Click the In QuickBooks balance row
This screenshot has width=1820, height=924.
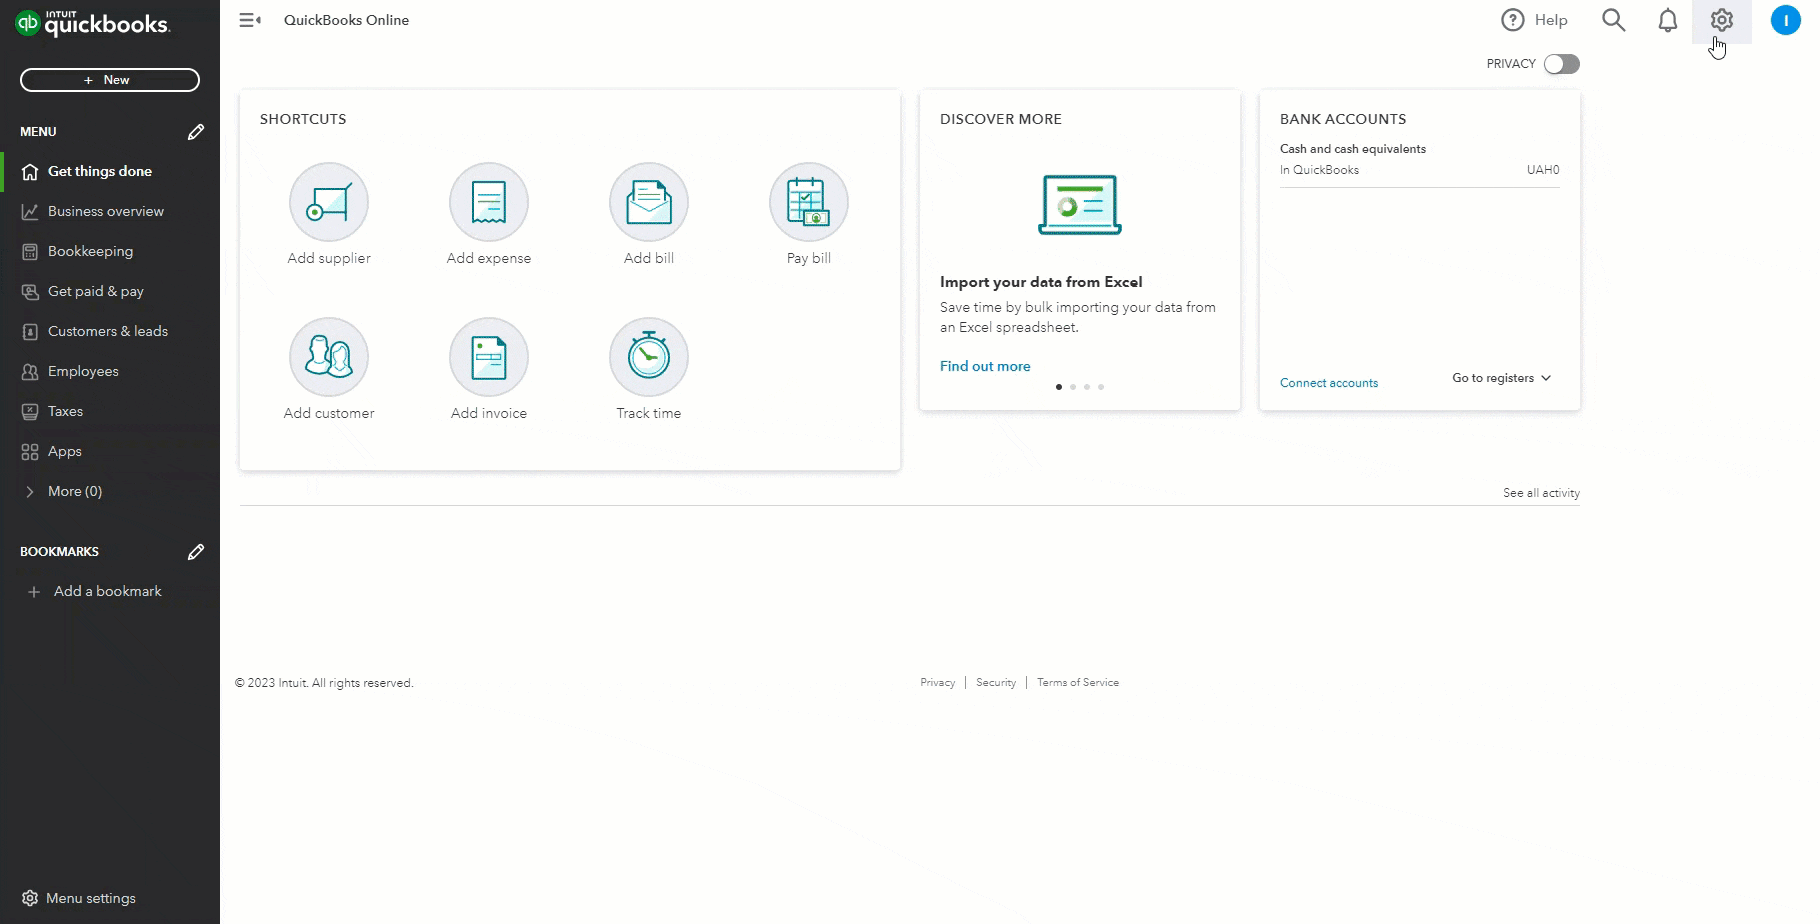click(1420, 170)
